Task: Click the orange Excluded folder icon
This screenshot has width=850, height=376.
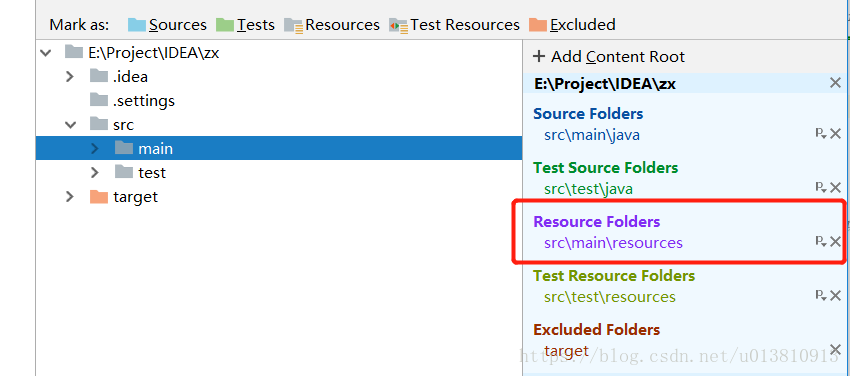Action: (x=538, y=25)
